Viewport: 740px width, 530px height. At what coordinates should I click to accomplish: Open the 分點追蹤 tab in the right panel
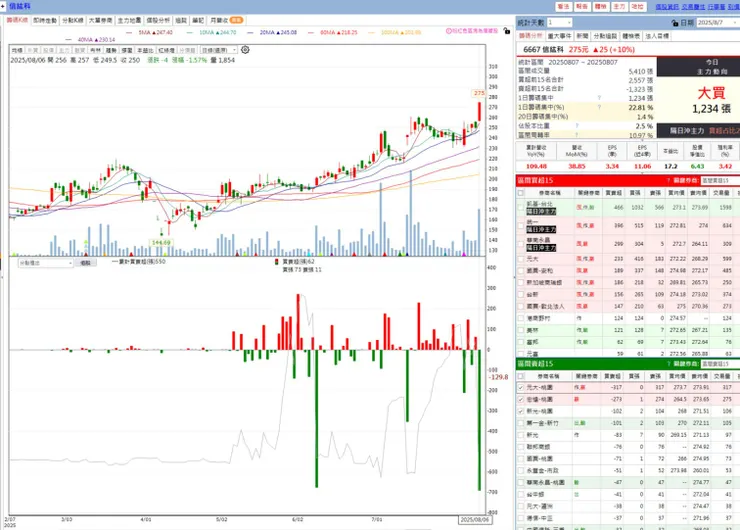605,36
